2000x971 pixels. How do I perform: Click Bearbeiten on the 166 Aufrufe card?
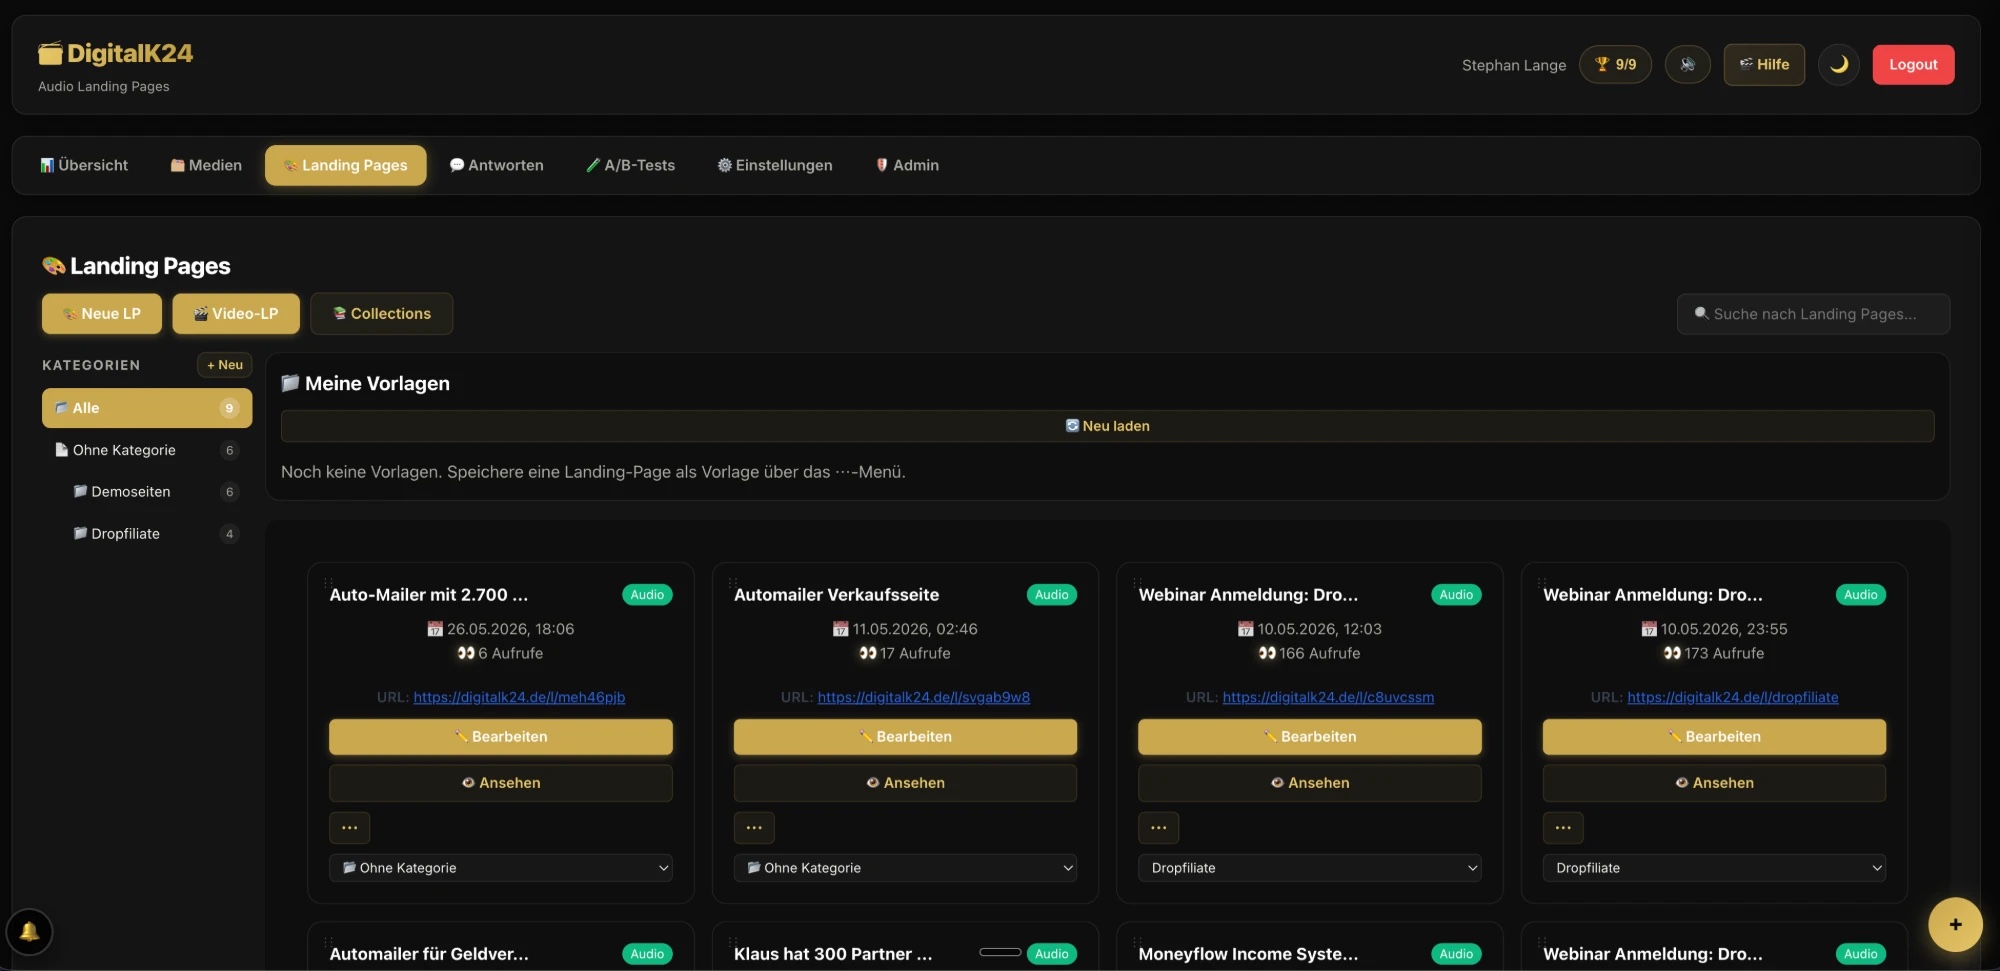pos(1310,737)
